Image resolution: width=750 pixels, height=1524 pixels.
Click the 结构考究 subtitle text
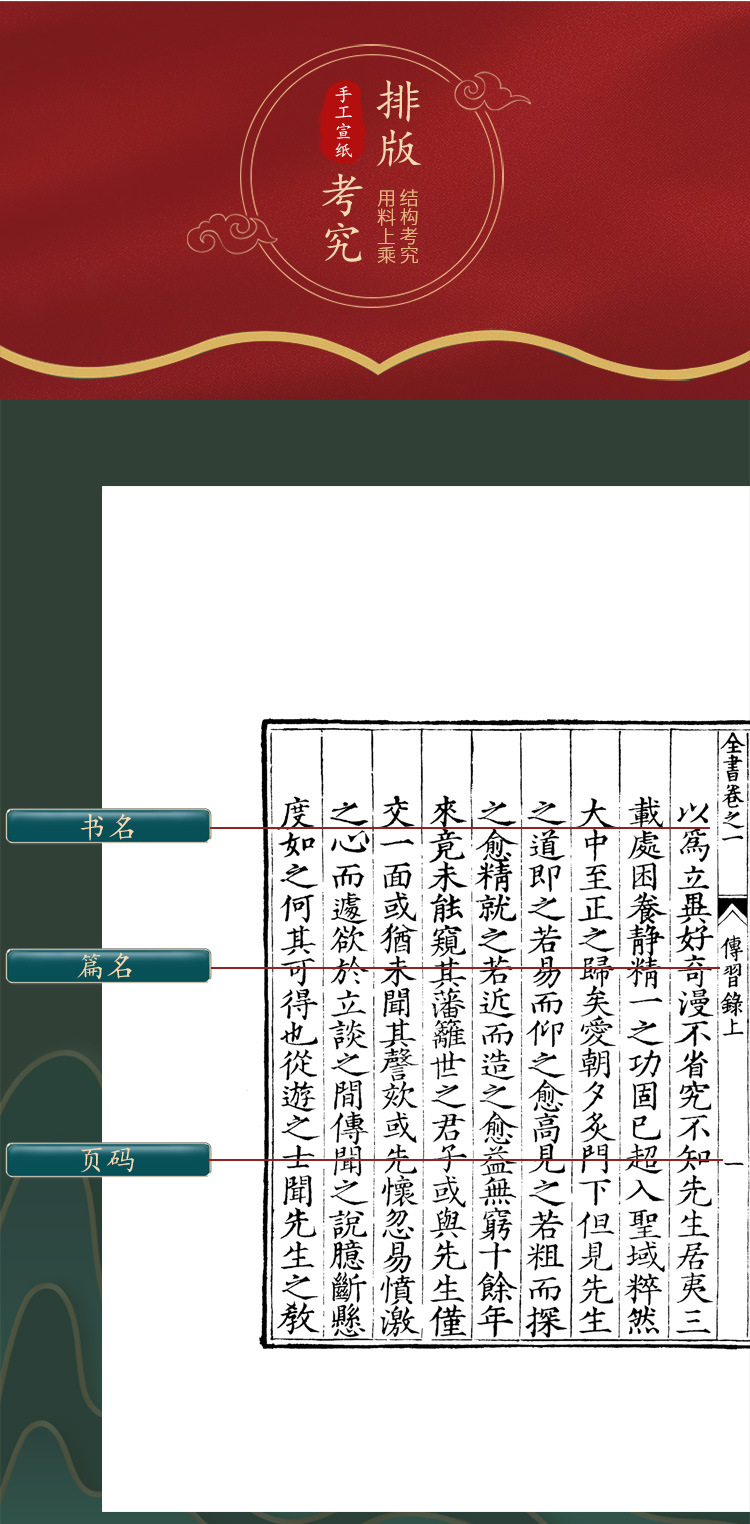click(408, 225)
